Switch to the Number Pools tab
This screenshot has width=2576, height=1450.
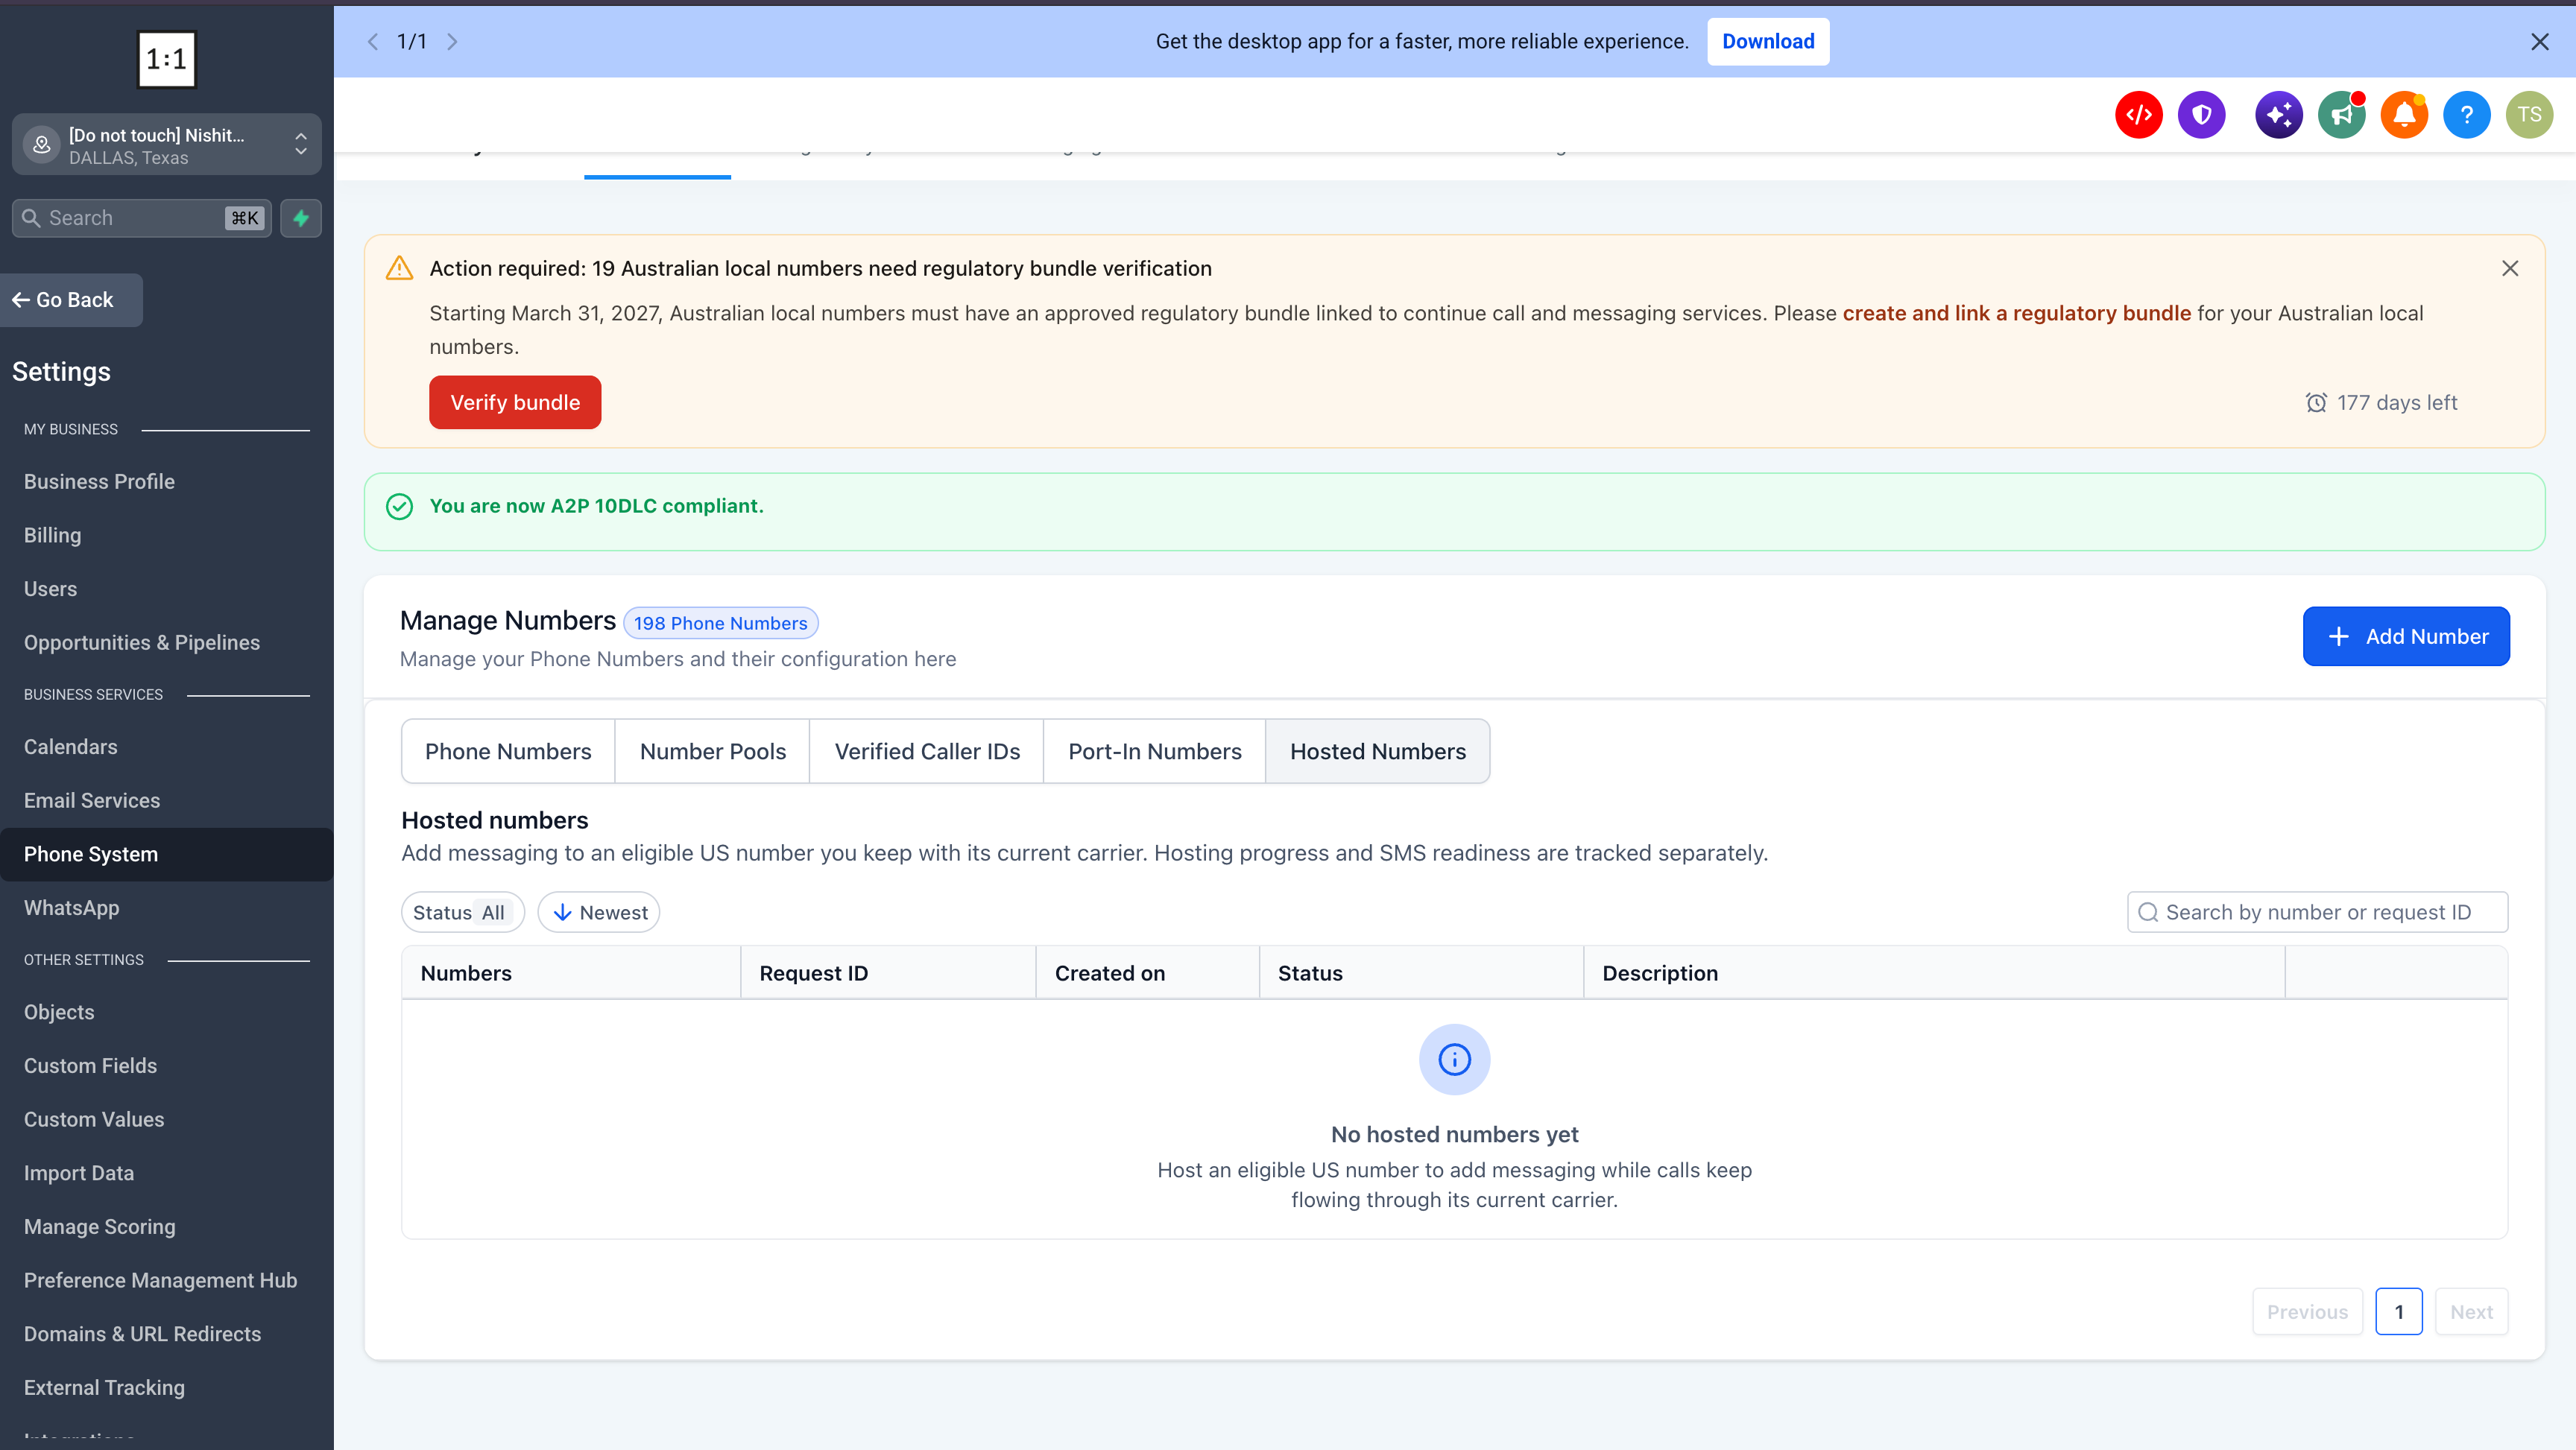(x=712, y=751)
